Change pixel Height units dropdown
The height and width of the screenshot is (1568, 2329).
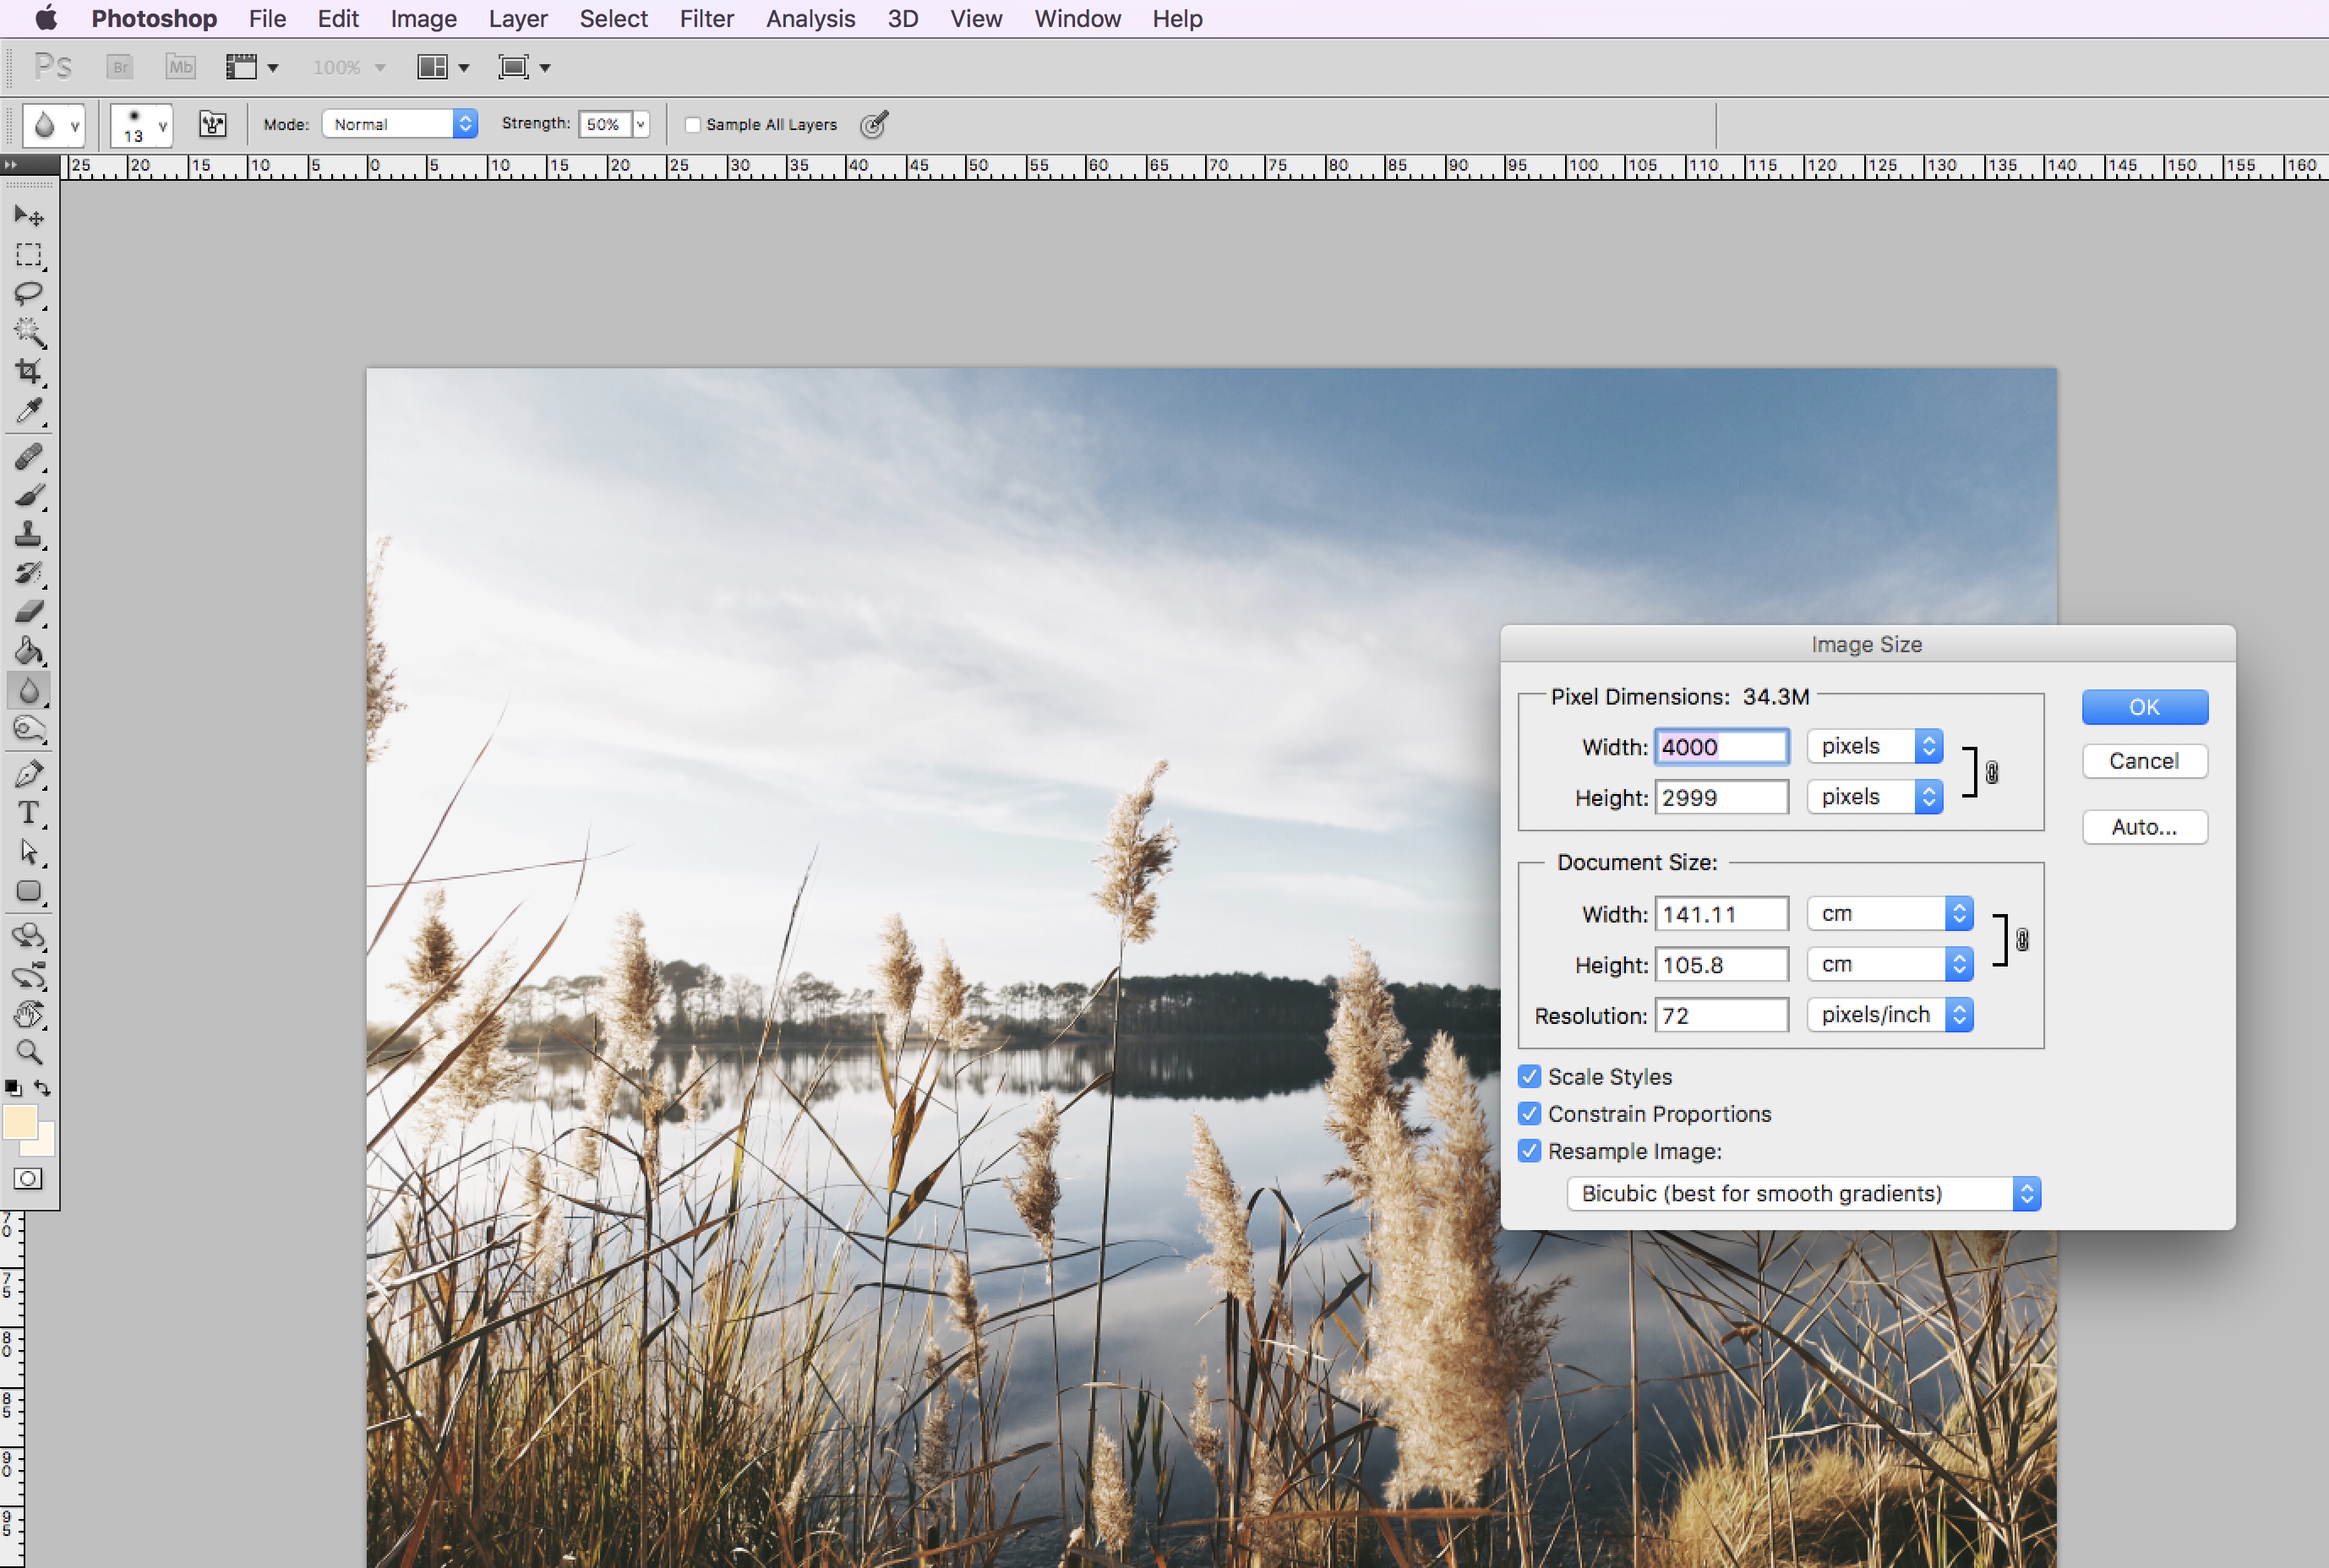1875,797
